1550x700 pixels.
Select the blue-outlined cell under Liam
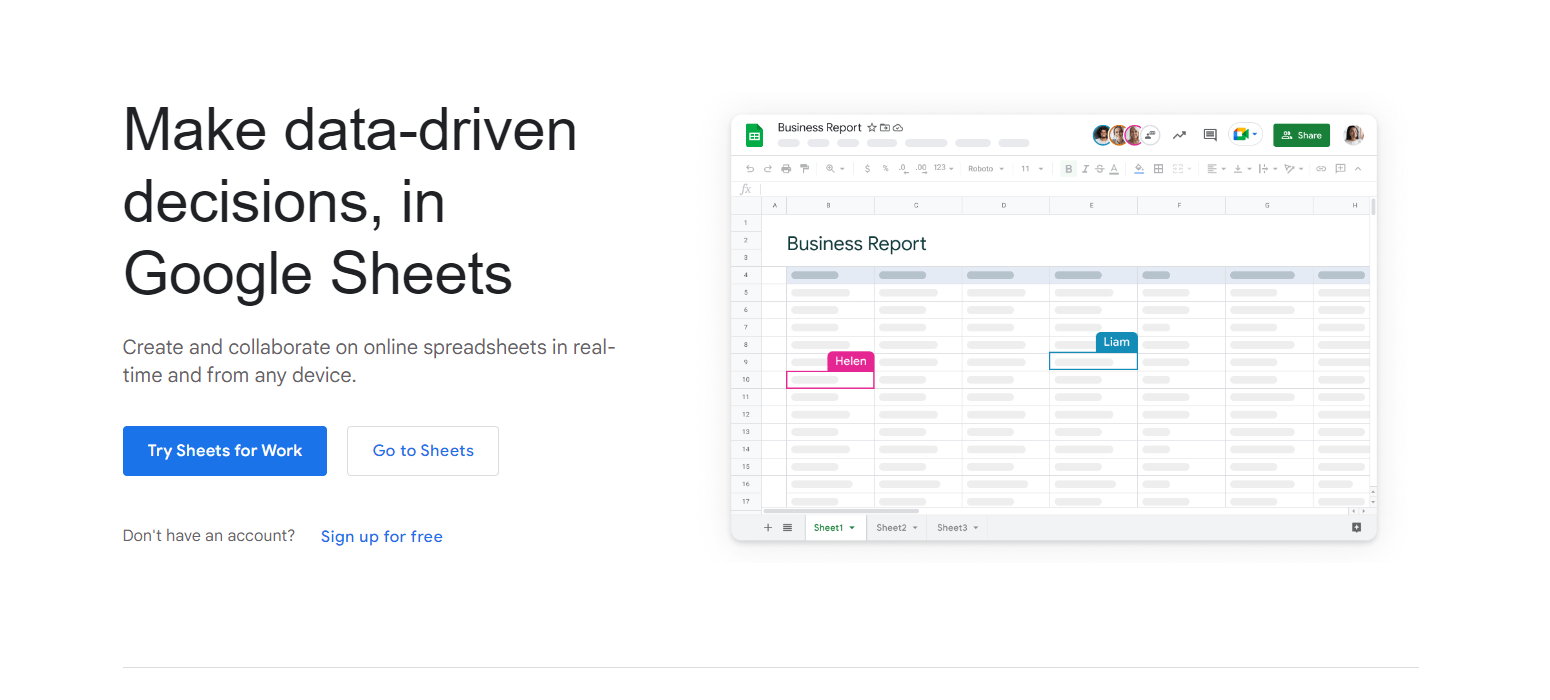1093,361
